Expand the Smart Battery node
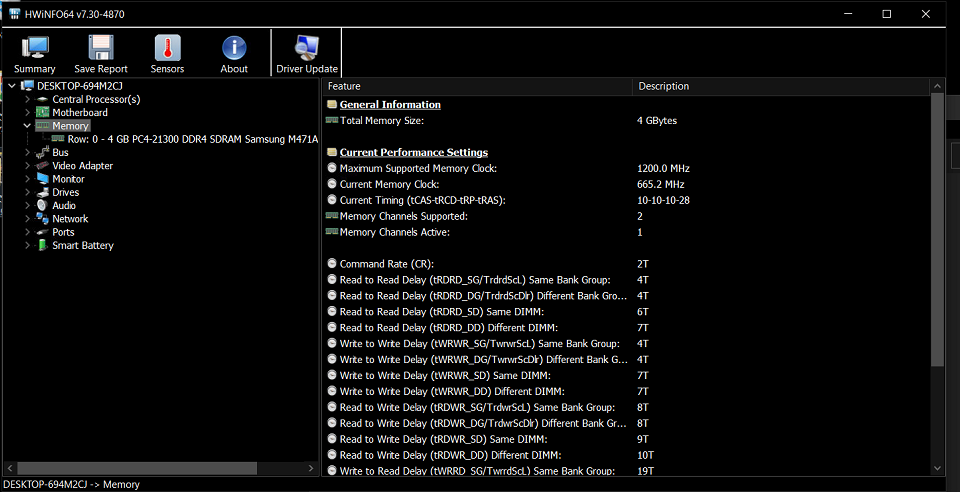The width and height of the screenshot is (960, 492). pyautogui.click(x=28, y=245)
